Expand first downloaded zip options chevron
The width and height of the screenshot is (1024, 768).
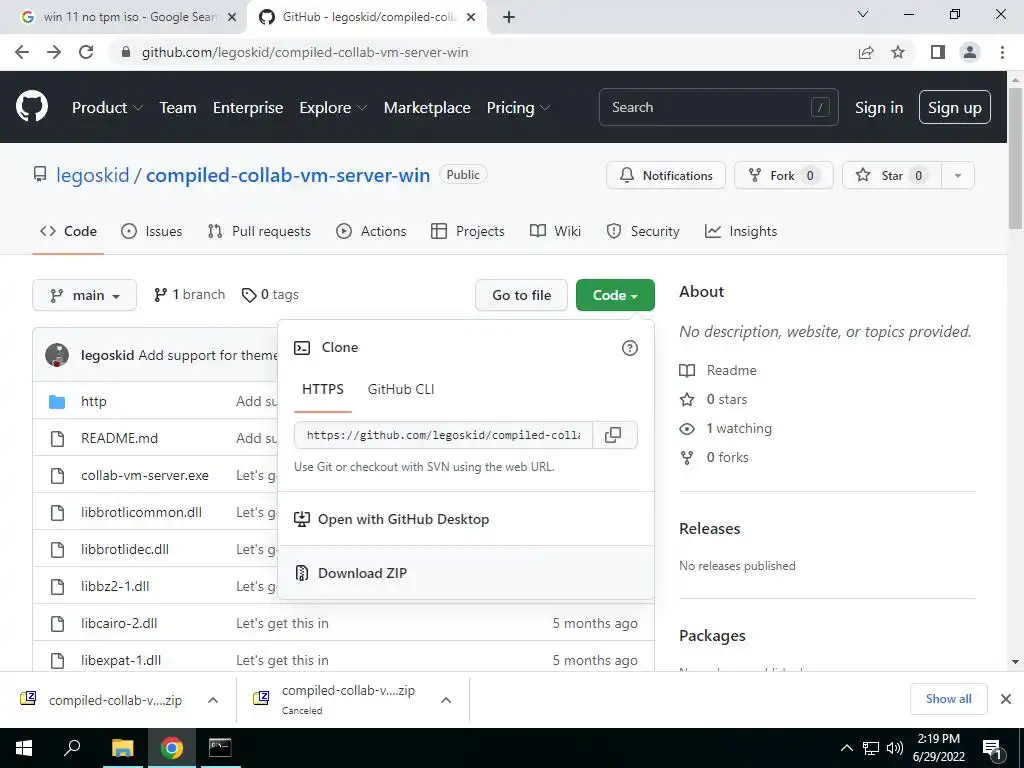(213, 700)
